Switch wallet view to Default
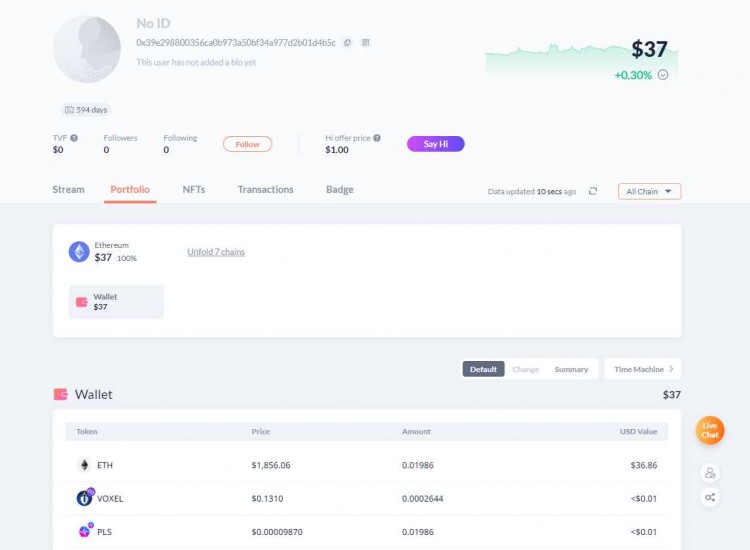The height and width of the screenshot is (550, 750). (483, 369)
